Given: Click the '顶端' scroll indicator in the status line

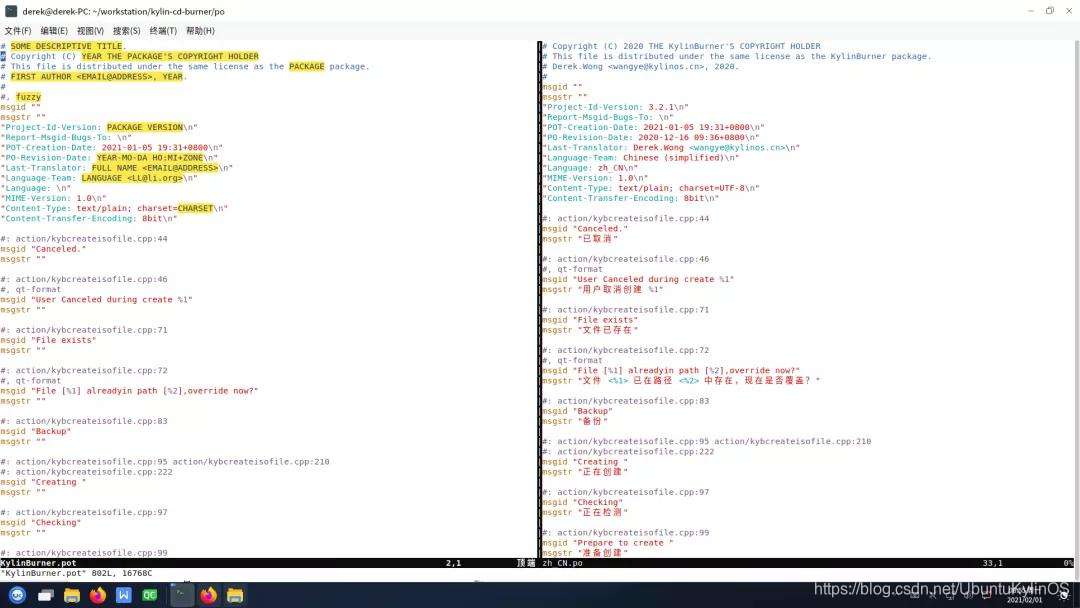Looking at the screenshot, I should (x=526, y=563).
